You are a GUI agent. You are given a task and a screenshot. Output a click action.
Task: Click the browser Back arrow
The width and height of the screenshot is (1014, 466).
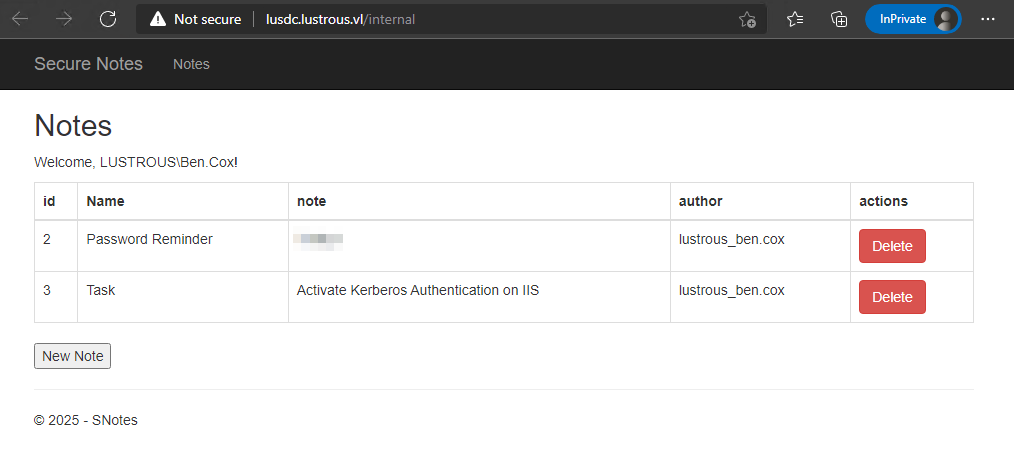tap(20, 19)
